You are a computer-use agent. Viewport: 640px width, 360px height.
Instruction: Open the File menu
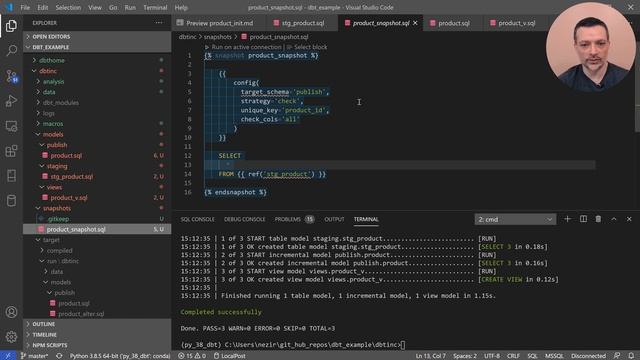[25, 7]
